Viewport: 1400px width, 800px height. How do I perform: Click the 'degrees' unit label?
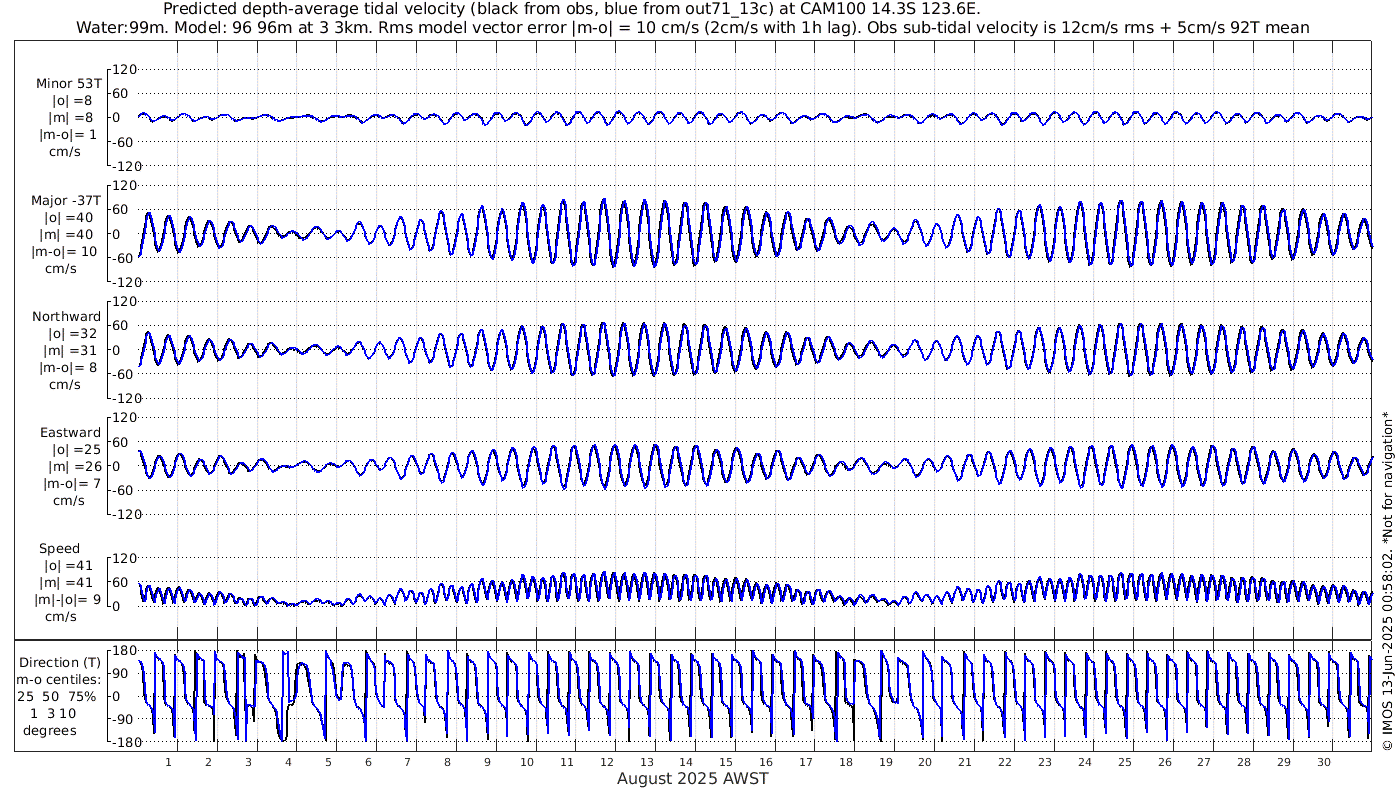pos(50,730)
